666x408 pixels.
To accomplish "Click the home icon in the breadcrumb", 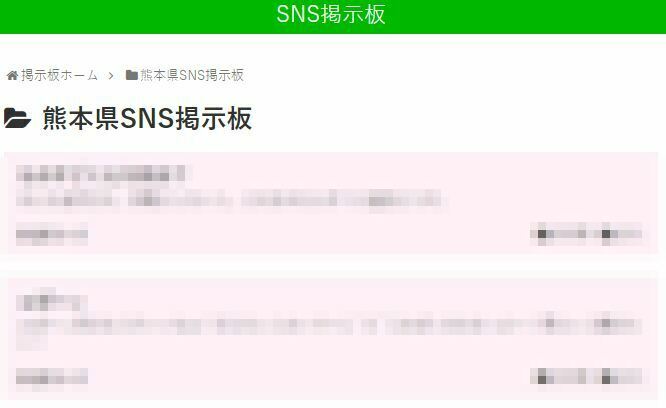I will (12, 76).
